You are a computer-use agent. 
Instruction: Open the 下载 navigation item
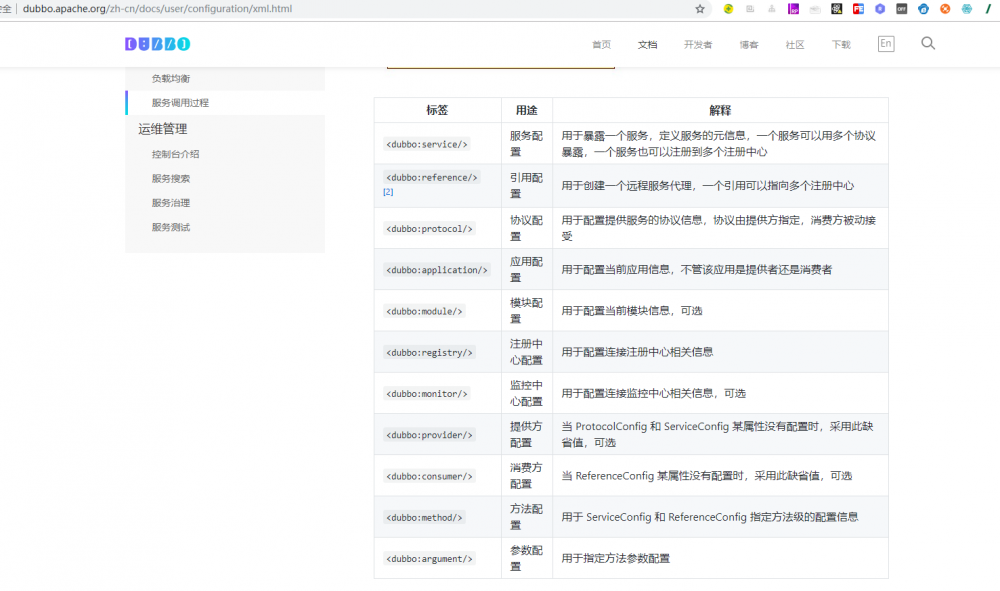[x=841, y=45]
